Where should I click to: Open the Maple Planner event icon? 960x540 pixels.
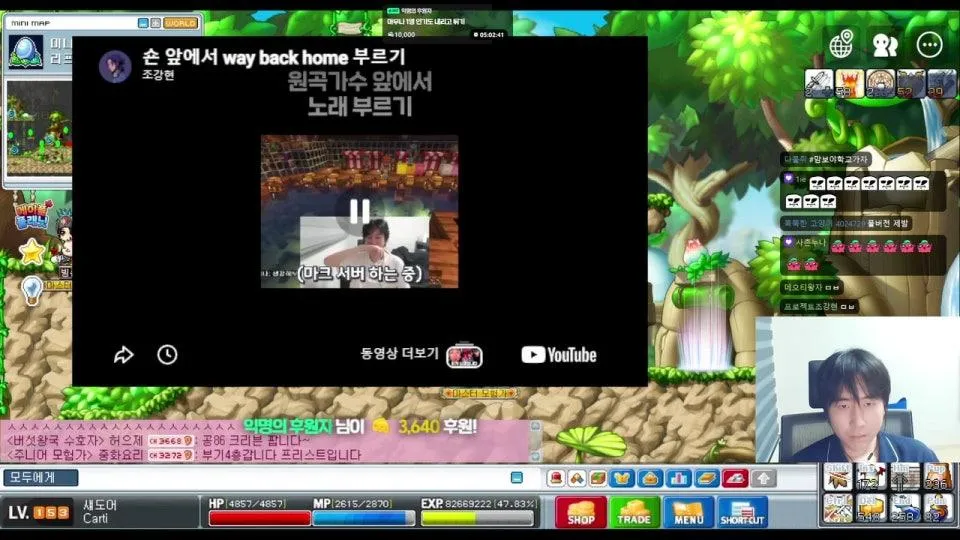34,214
